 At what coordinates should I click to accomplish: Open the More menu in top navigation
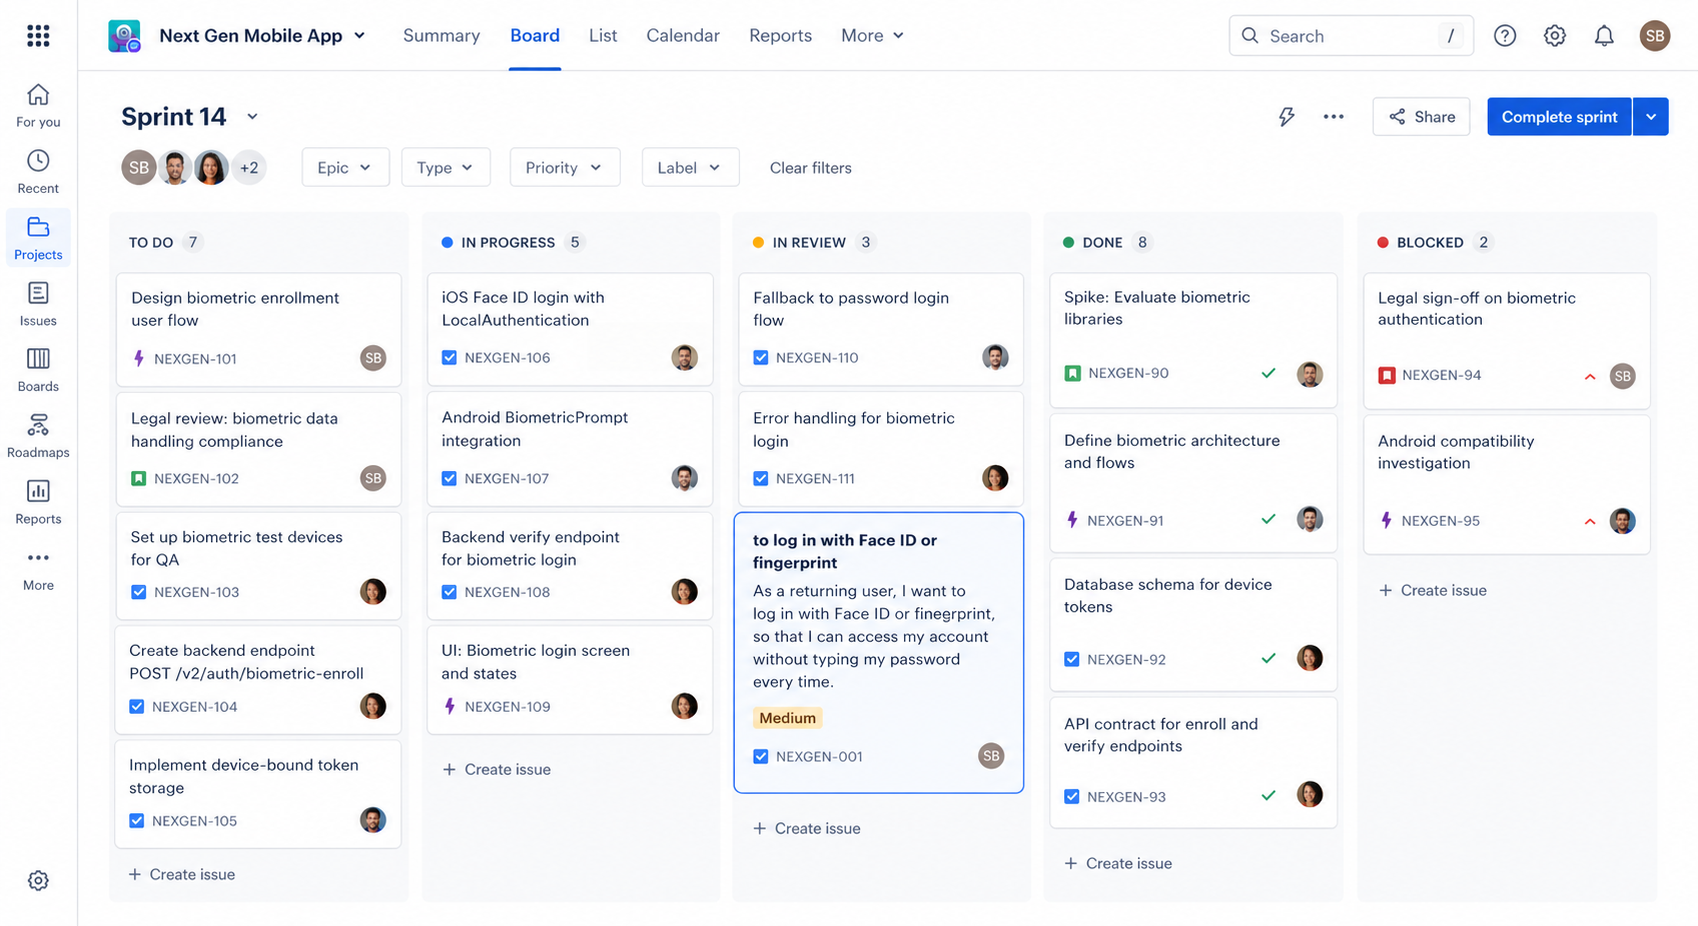pyautogui.click(x=872, y=36)
